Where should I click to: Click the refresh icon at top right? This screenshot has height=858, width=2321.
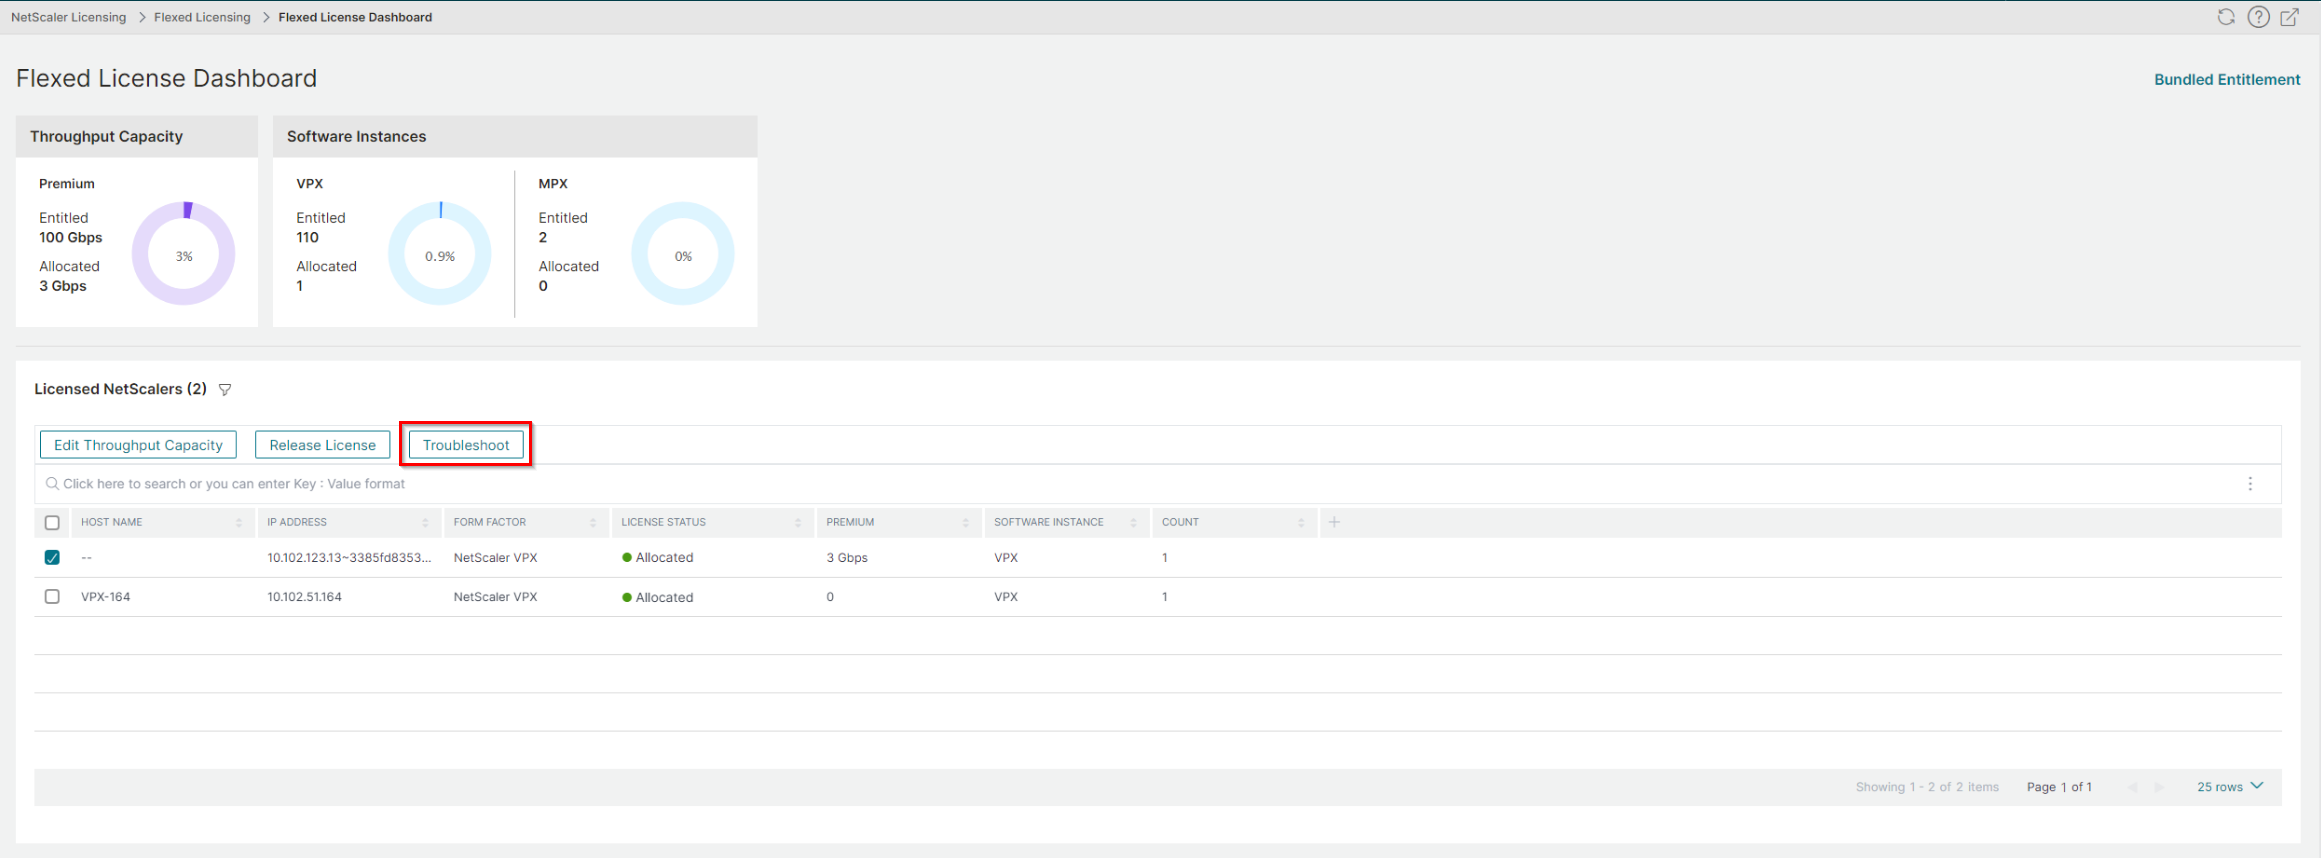point(2226,17)
